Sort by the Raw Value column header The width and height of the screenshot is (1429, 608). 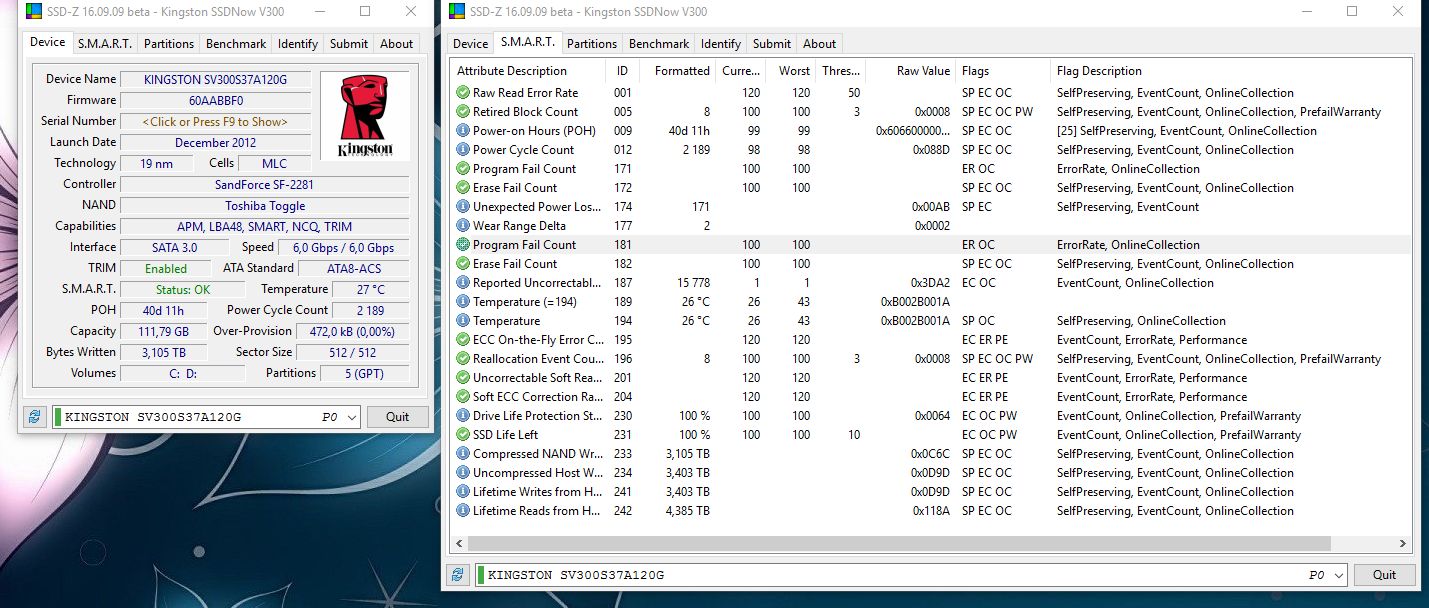point(911,71)
